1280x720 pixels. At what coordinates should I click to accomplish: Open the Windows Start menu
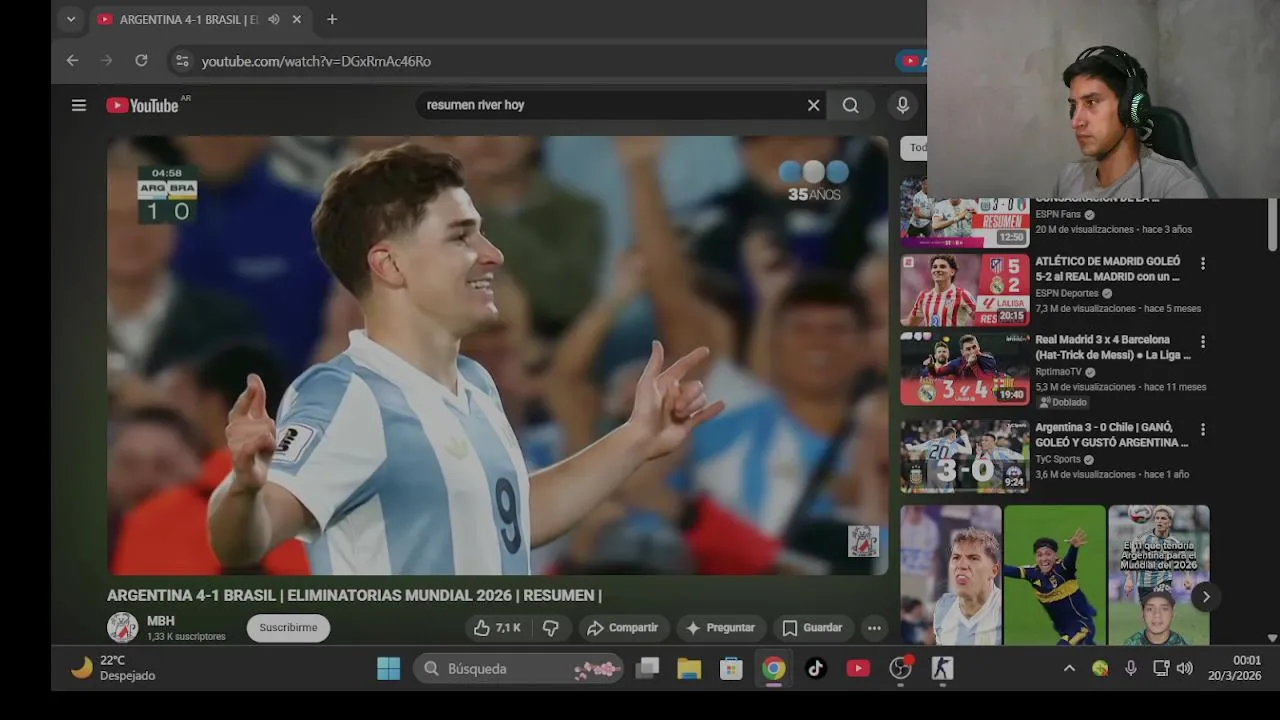pos(389,668)
